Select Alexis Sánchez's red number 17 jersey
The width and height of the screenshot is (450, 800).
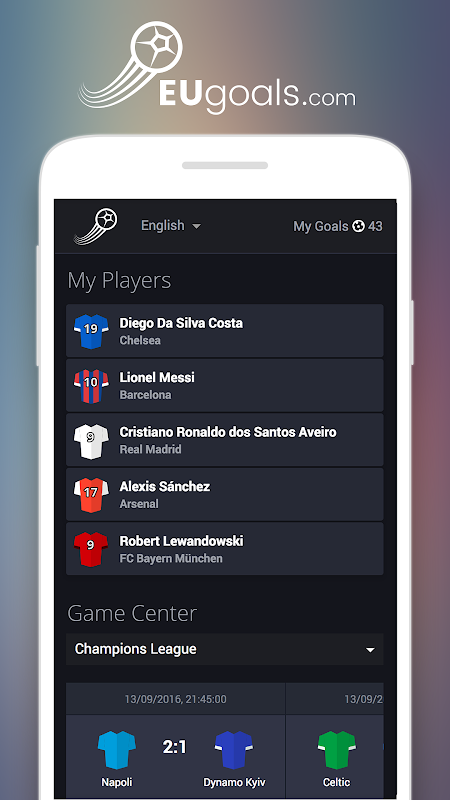point(91,495)
